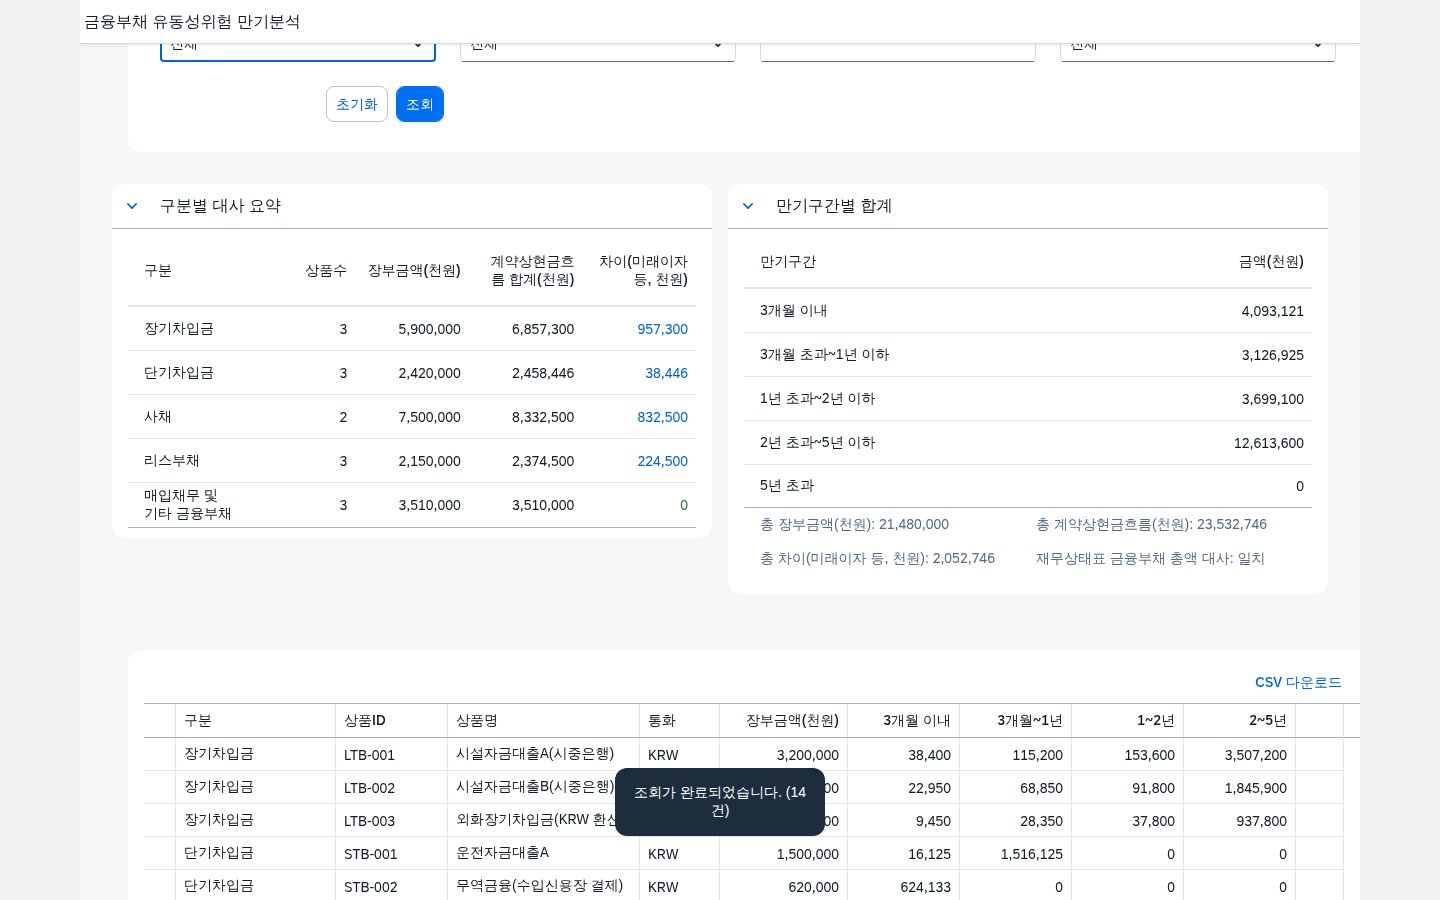This screenshot has width=1440, height=900.
Task: Click 재무상태표 금융부채 총액 대사: 일치 text
Action: [1150, 558]
